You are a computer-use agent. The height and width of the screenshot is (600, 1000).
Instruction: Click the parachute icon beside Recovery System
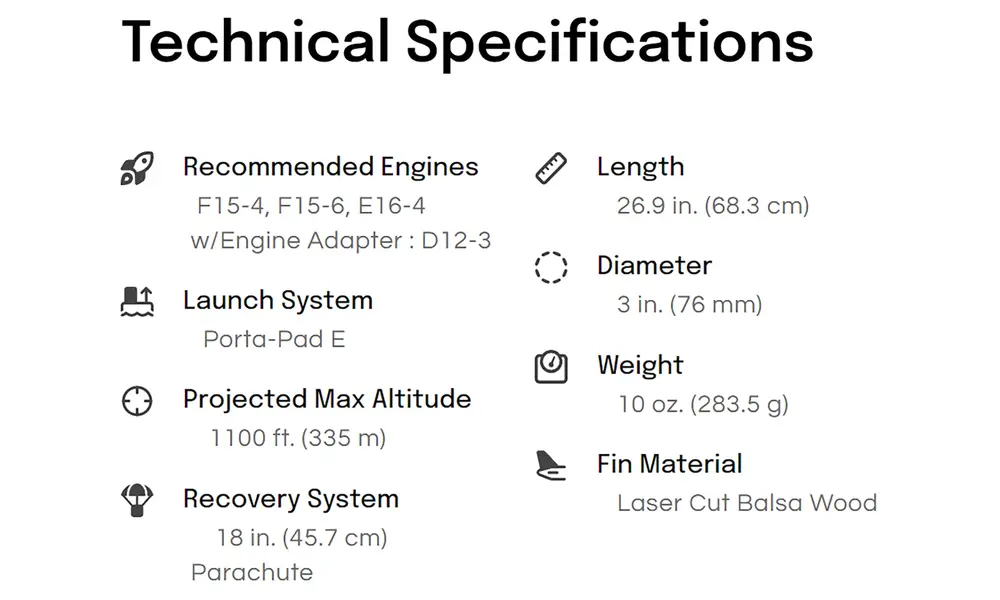(137, 501)
